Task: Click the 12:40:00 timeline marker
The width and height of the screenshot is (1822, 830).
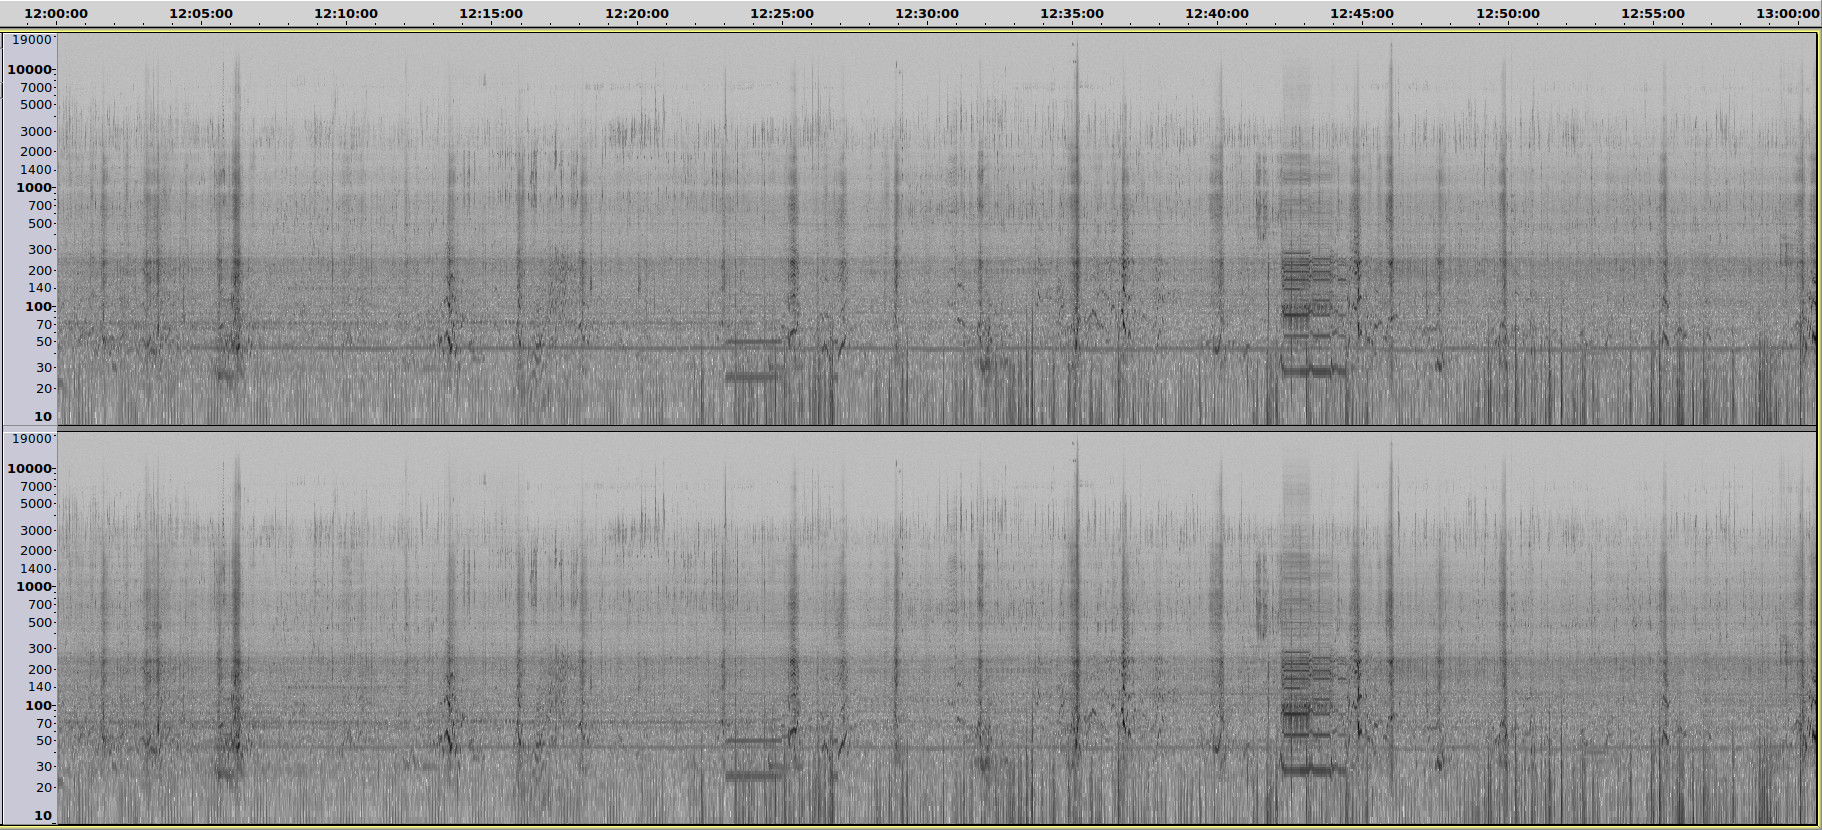Action: coord(1217,14)
